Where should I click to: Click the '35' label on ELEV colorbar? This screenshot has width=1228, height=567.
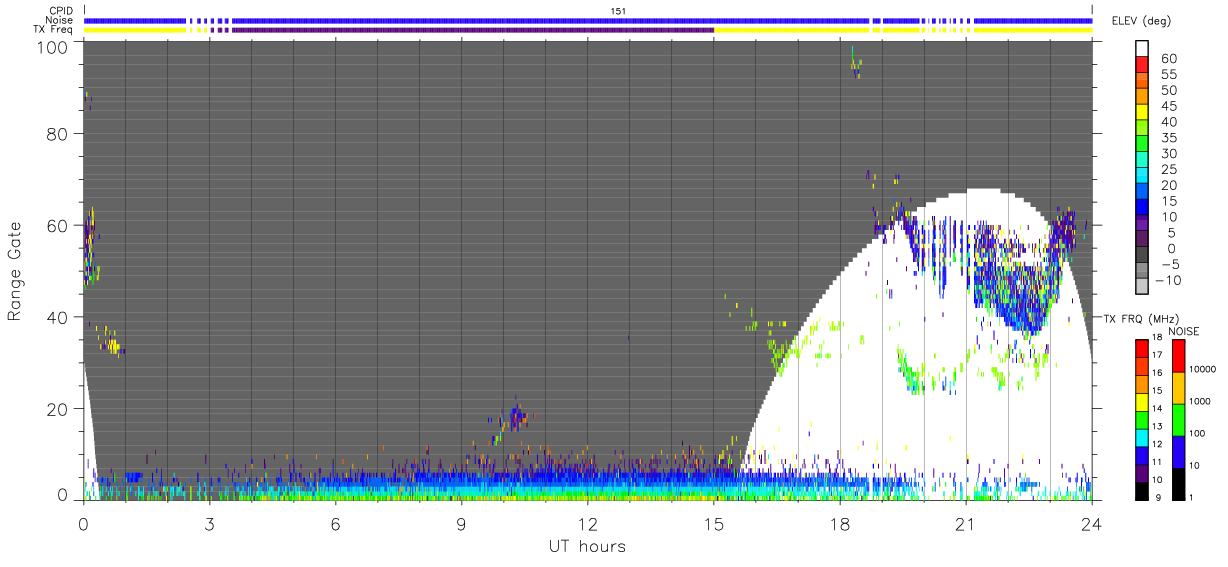[1167, 138]
